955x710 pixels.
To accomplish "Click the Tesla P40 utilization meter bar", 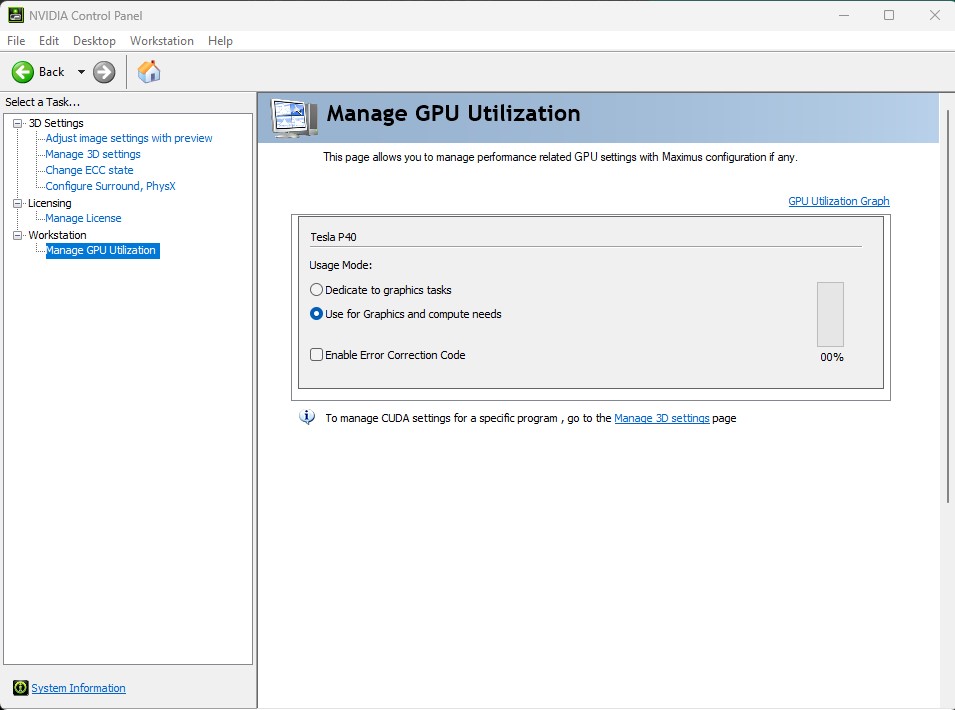I will pyautogui.click(x=830, y=314).
